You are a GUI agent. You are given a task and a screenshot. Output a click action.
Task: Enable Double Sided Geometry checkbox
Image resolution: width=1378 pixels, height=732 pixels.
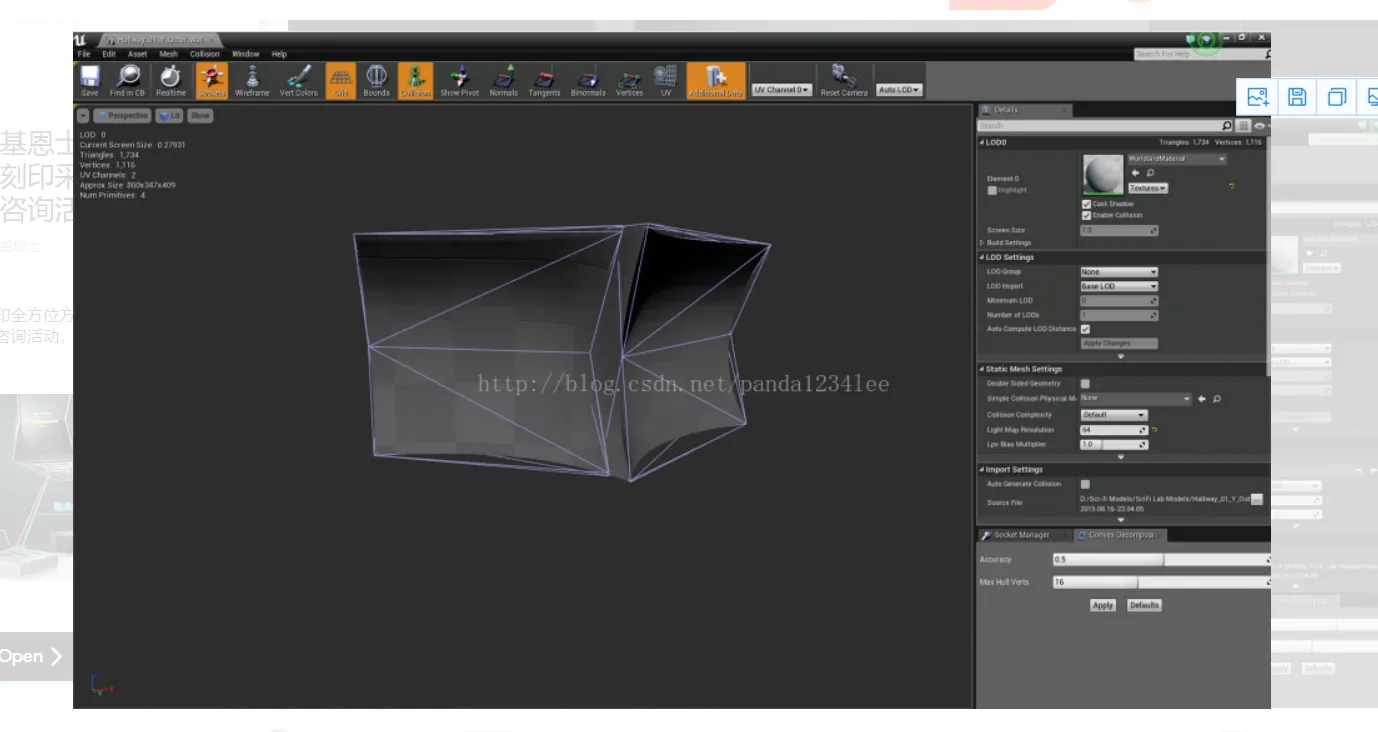1085,383
